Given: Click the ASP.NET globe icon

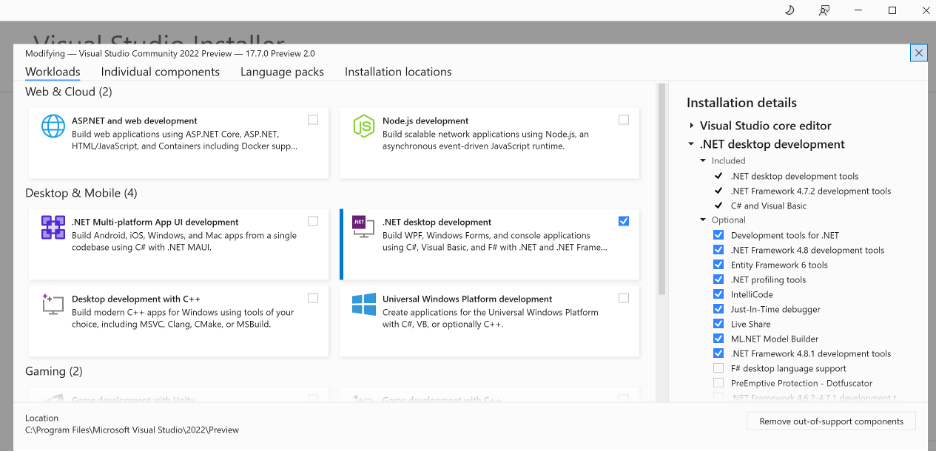Looking at the screenshot, I should 53,126.
